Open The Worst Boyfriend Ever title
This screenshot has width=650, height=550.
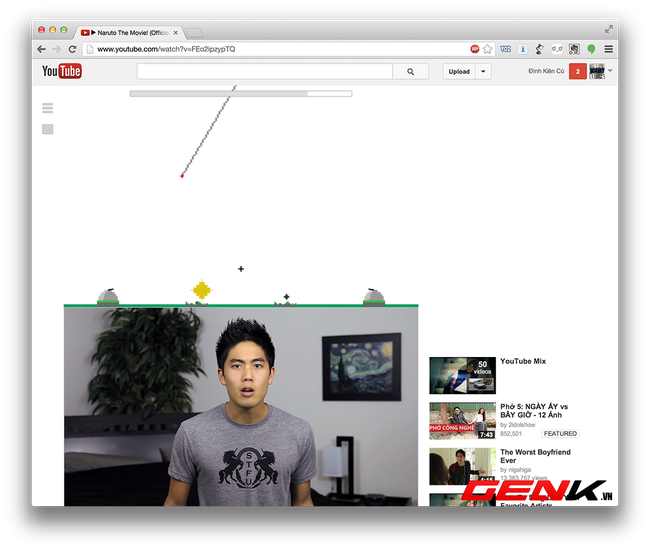click(x=535, y=456)
